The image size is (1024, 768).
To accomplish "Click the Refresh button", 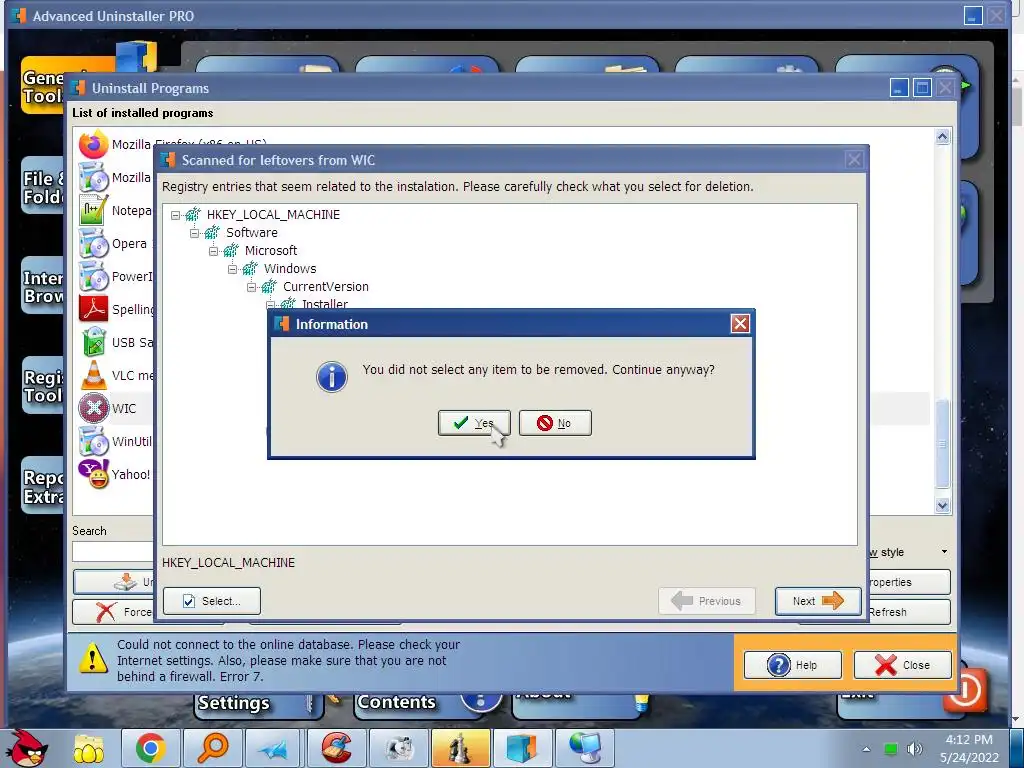I will 908,612.
